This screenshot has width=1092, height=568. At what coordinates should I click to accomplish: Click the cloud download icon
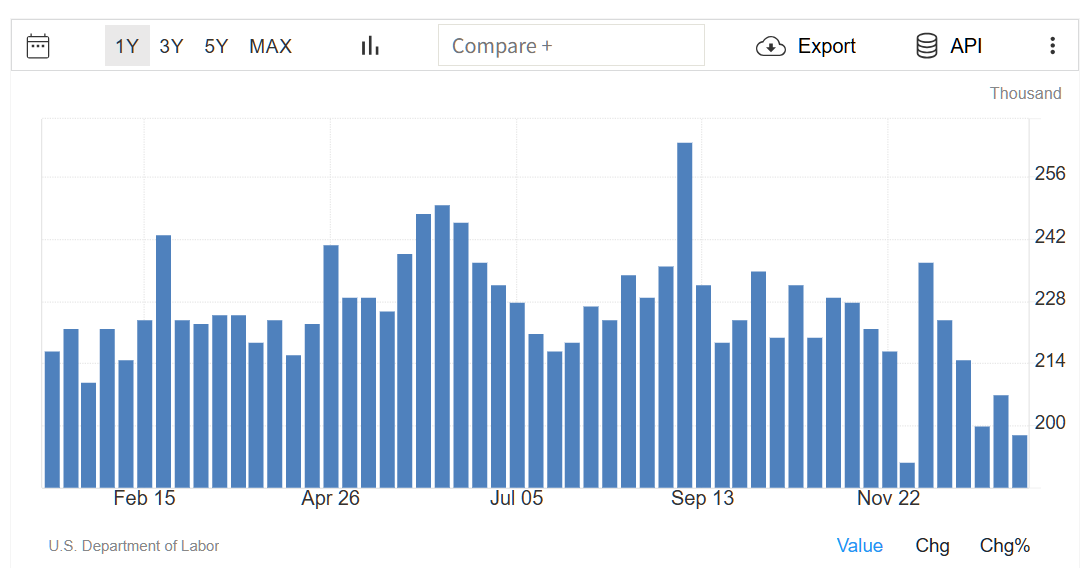pyautogui.click(x=771, y=46)
